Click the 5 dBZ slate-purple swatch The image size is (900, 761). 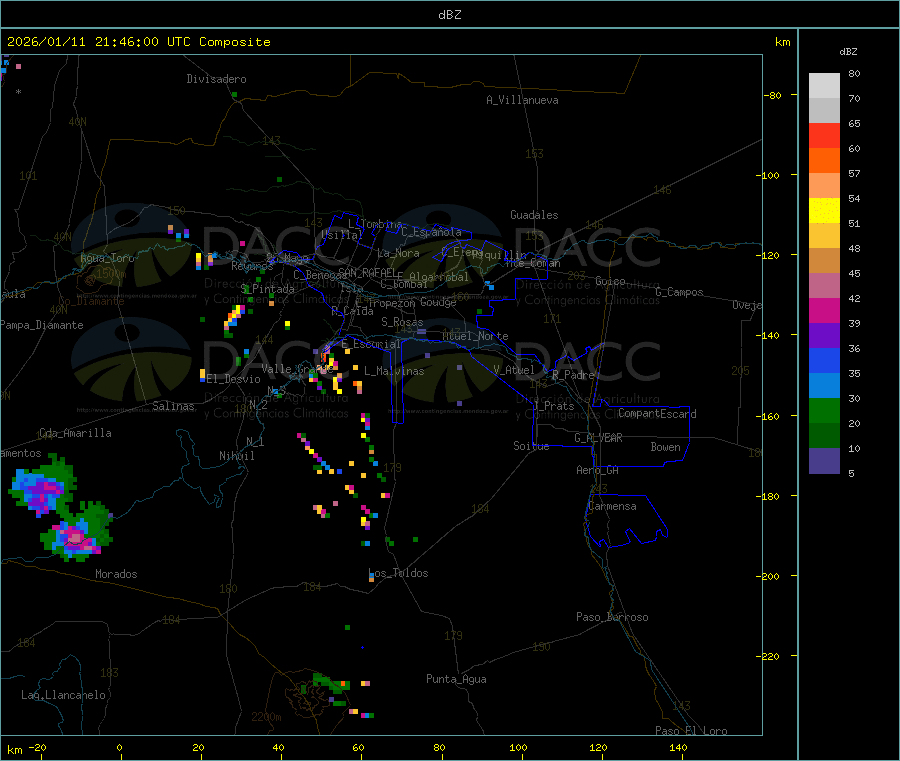click(x=824, y=461)
